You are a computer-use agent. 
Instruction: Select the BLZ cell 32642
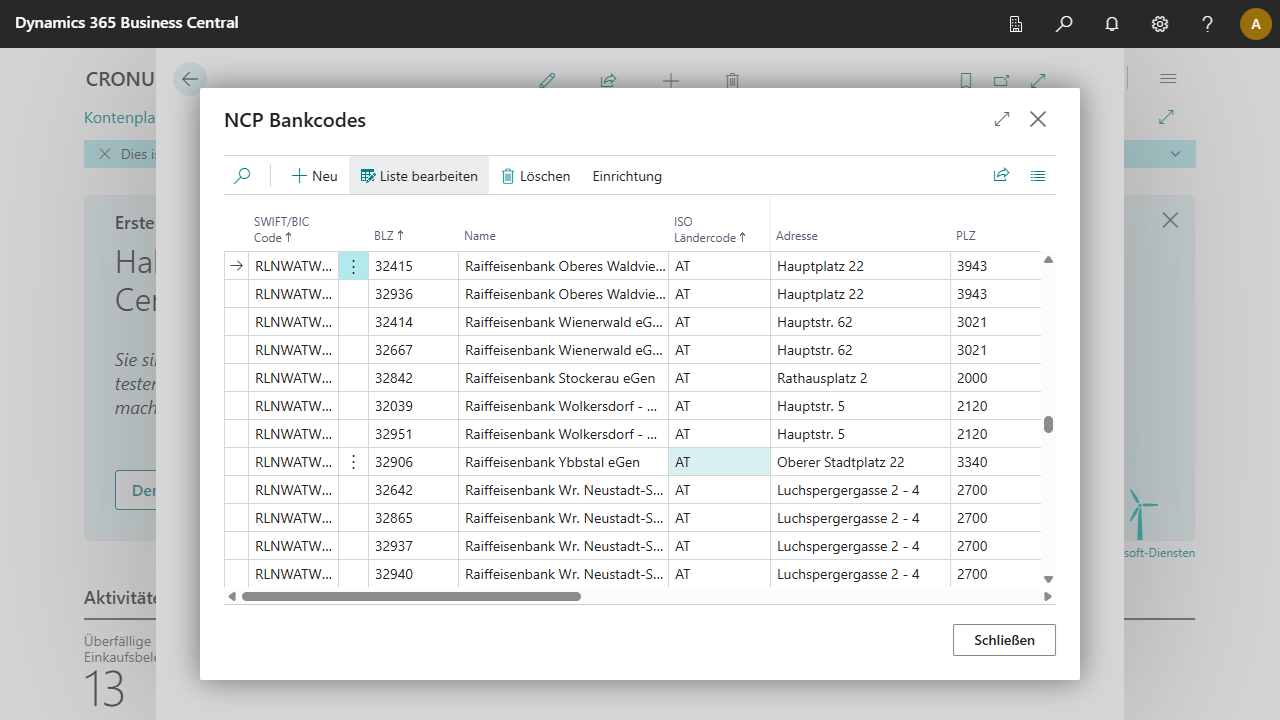pyautogui.click(x=414, y=490)
